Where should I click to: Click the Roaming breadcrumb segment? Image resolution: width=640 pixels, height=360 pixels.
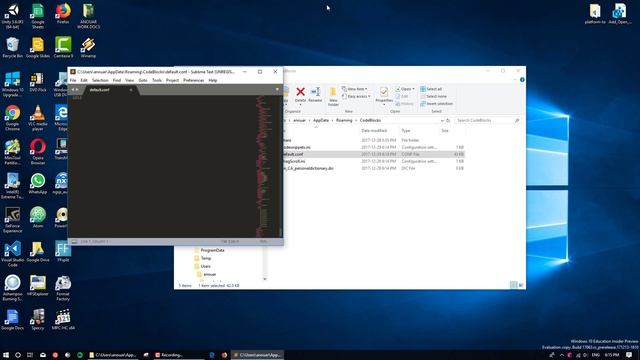click(344, 120)
